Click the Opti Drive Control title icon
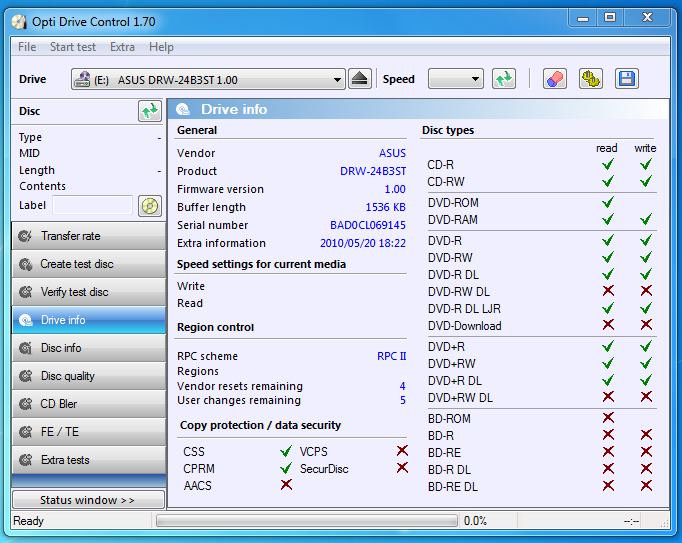This screenshot has width=682, height=543. point(19,22)
